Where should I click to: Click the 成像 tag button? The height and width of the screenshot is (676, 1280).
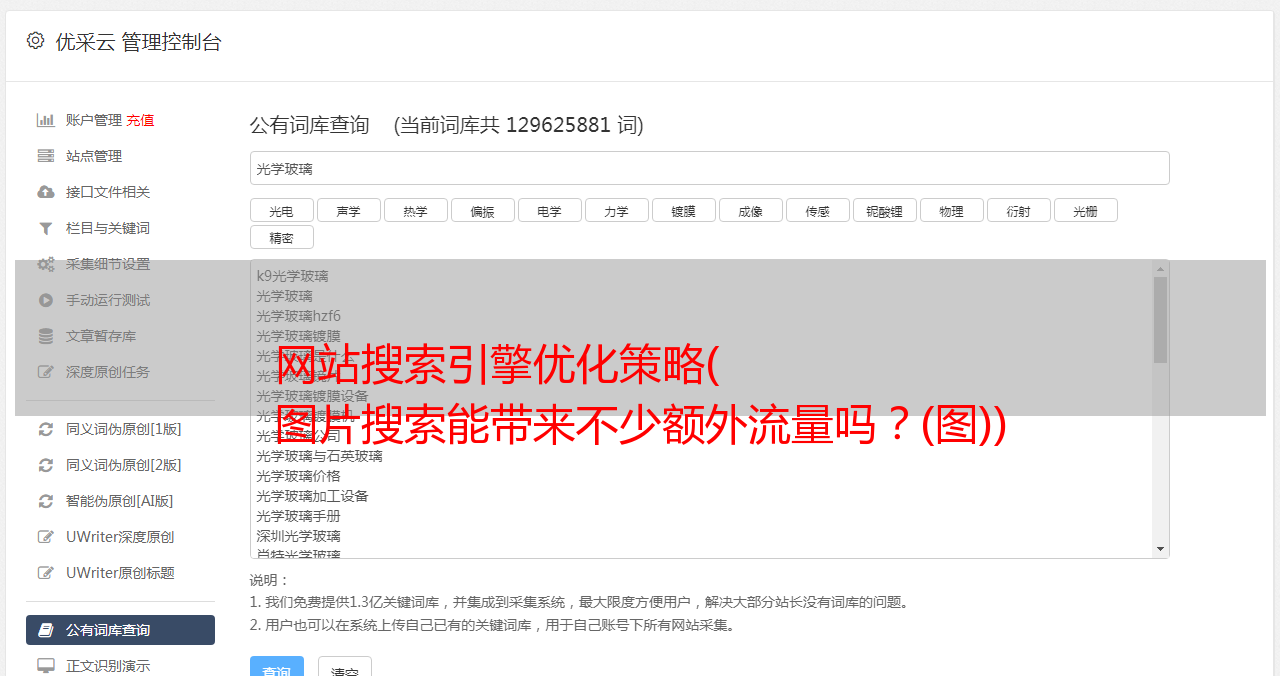tap(750, 210)
